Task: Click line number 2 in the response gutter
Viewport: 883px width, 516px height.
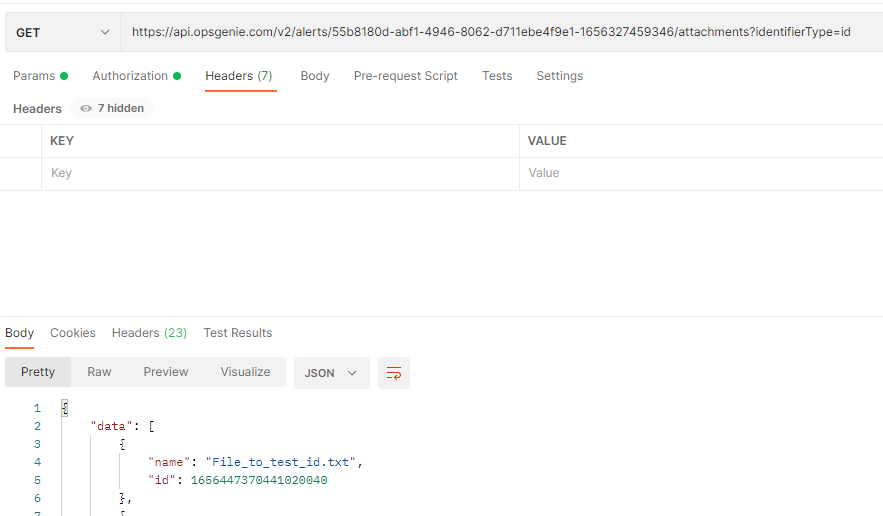Action: 37,426
